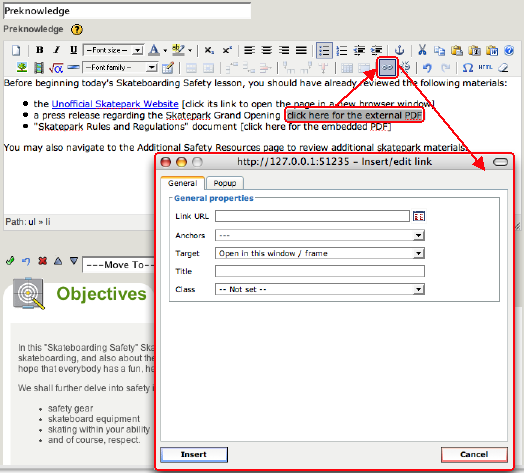The width and height of the screenshot is (524, 473).
Task: Click the Cancel button
Action: point(474,455)
